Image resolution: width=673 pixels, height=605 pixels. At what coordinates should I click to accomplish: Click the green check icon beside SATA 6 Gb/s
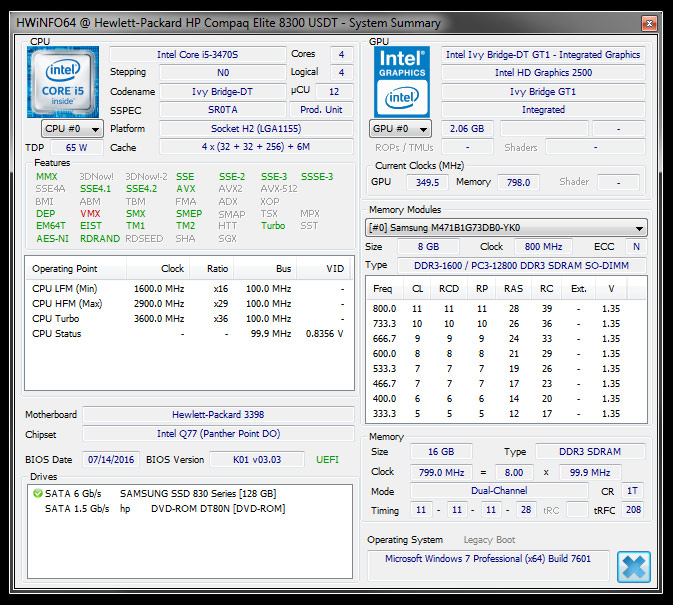coord(37,493)
